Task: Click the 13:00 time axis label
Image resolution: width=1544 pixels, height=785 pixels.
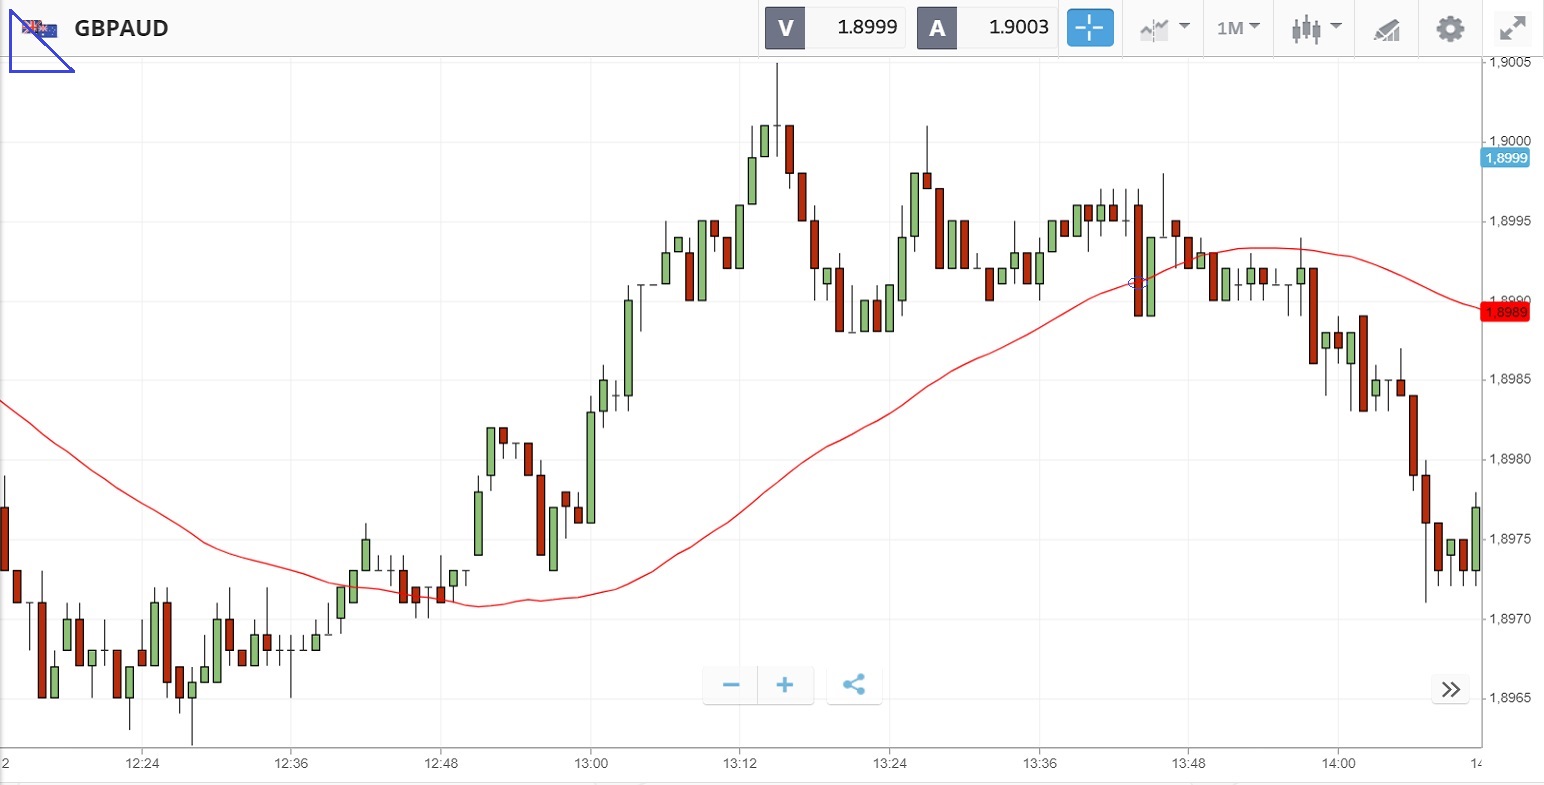Action: click(x=590, y=763)
